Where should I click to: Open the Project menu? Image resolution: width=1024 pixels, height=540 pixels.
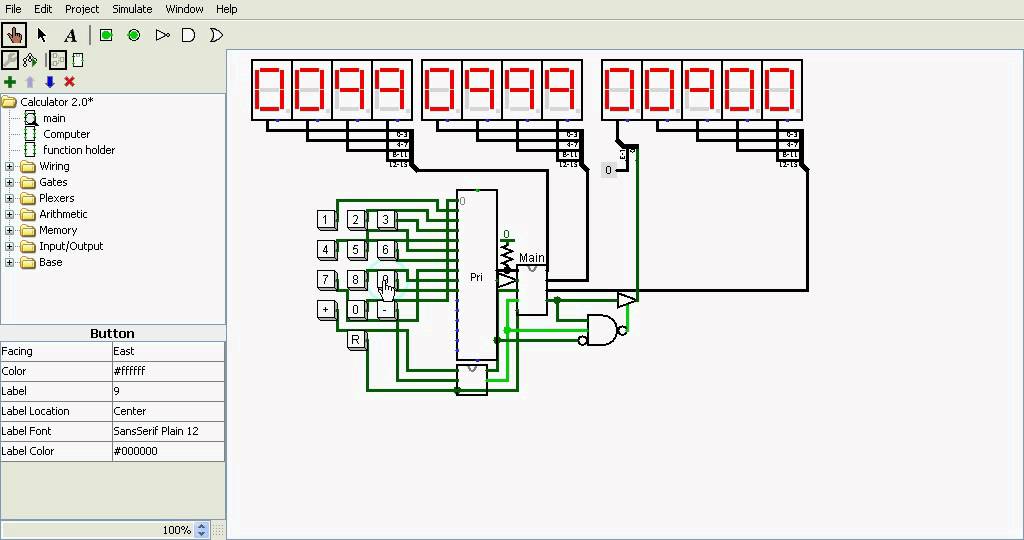tap(82, 9)
